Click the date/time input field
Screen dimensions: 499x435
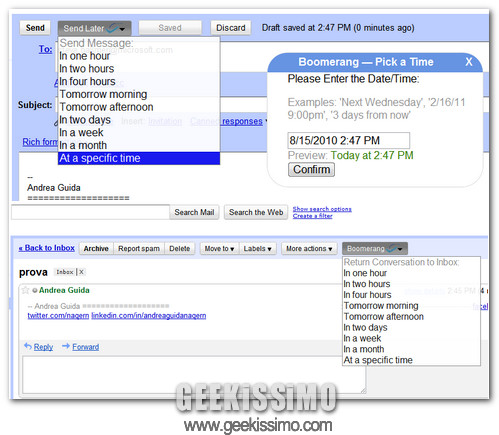[349, 140]
